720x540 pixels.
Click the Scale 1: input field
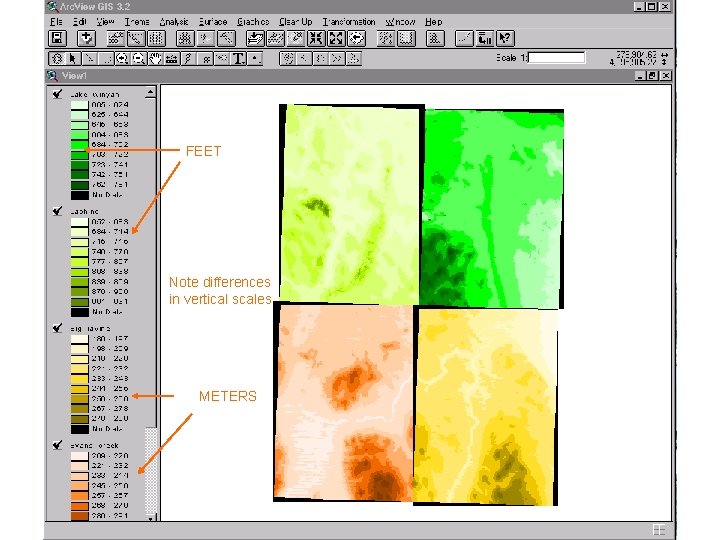tap(557, 58)
